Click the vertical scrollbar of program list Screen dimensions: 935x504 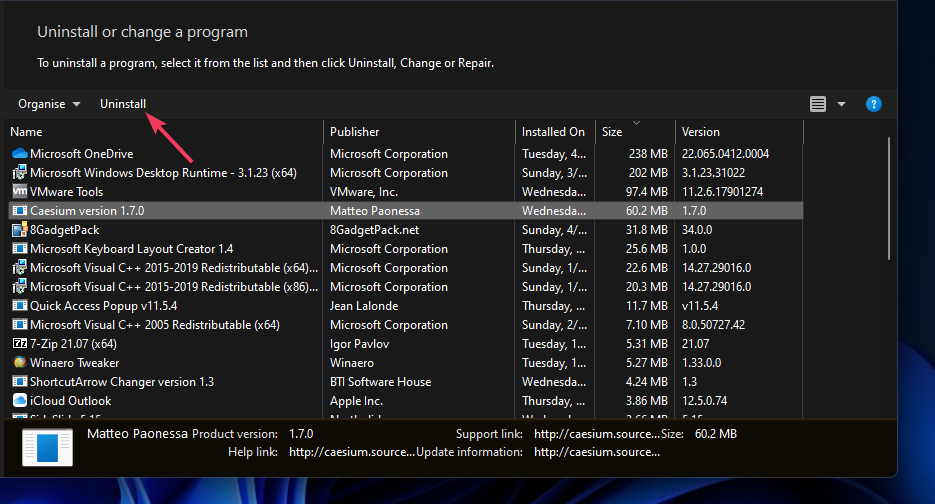[888, 200]
